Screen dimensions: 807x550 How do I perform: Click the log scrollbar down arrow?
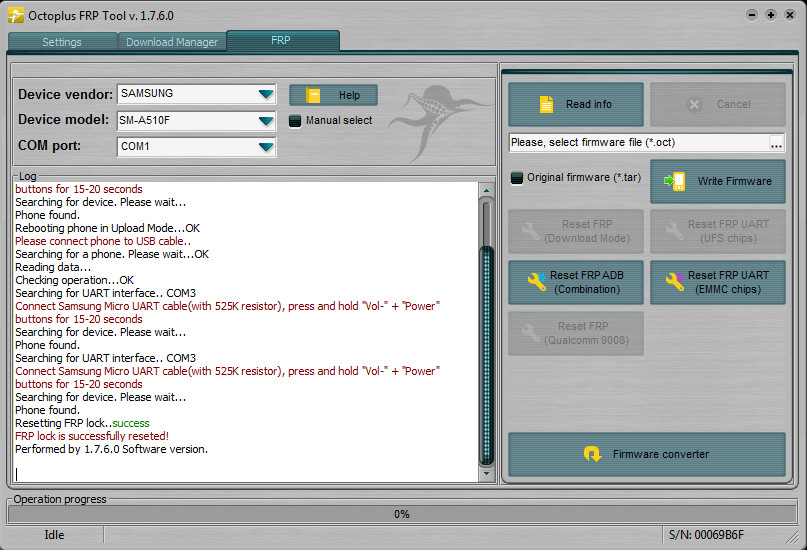point(486,473)
